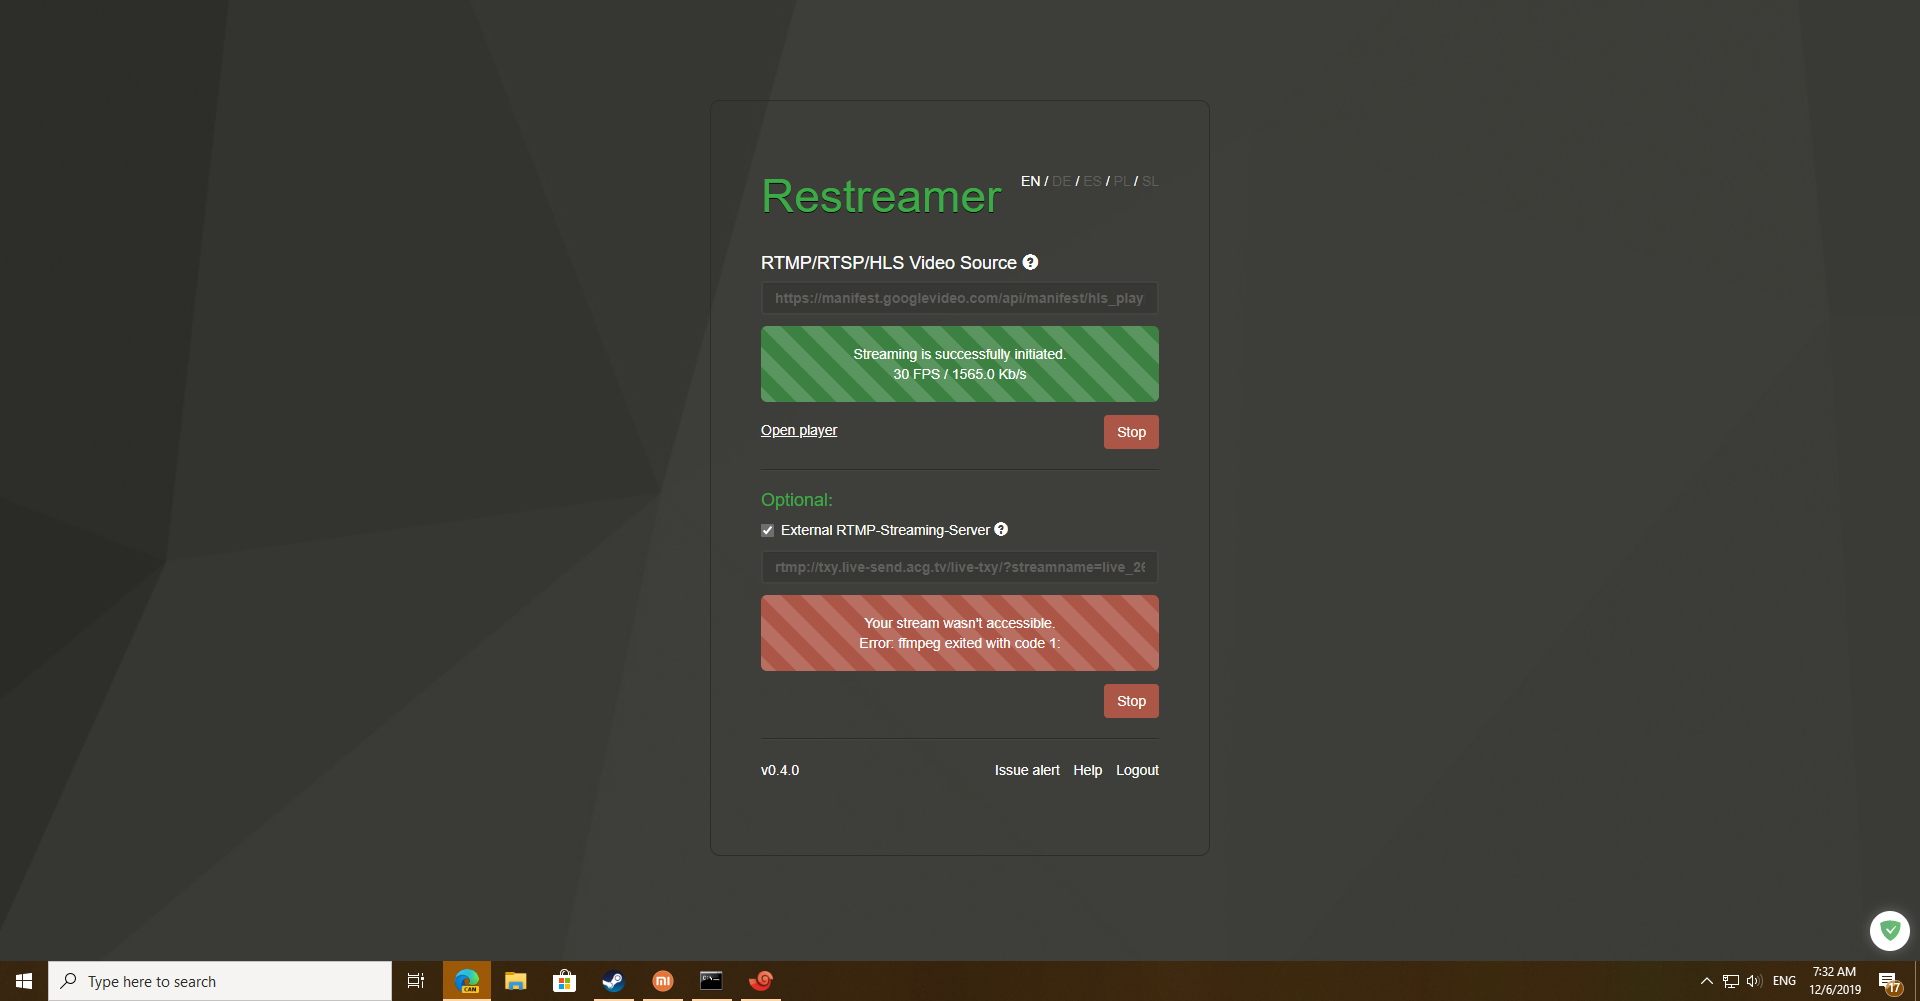Stop the external RTMP stream
This screenshot has width=1920, height=1001.
coord(1131,701)
